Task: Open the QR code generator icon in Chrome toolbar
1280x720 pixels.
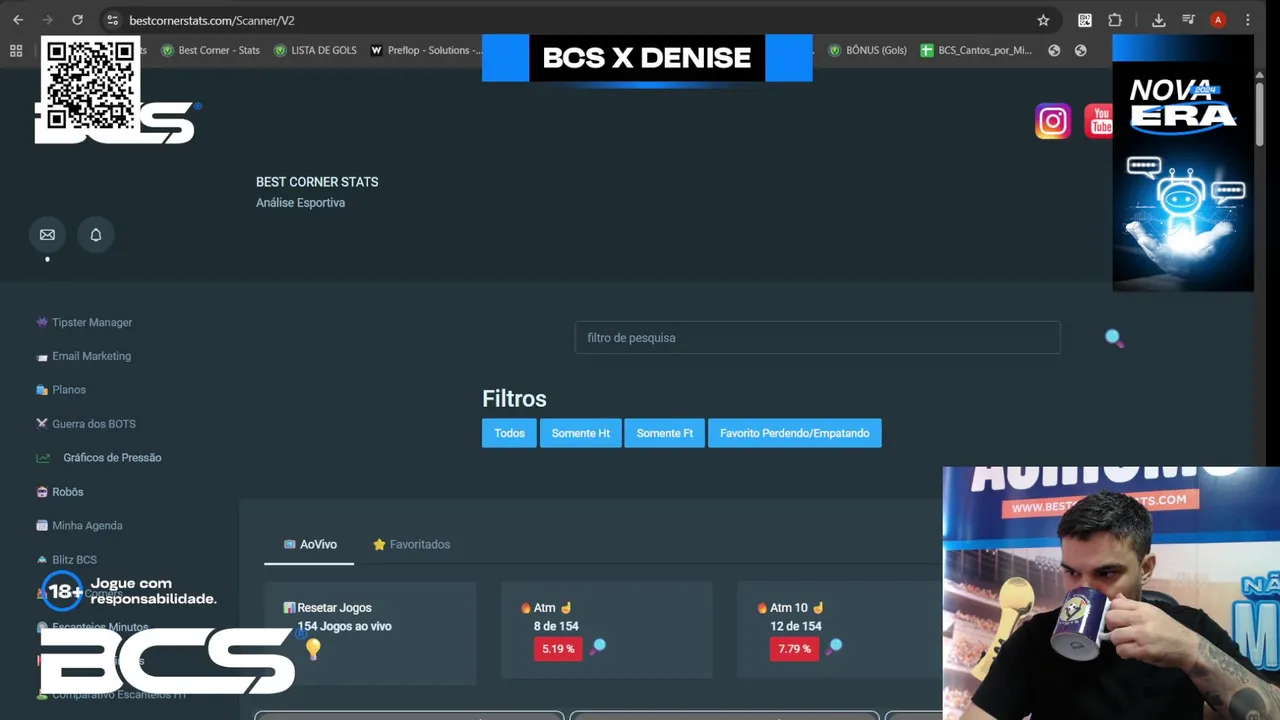Action: point(1085,20)
